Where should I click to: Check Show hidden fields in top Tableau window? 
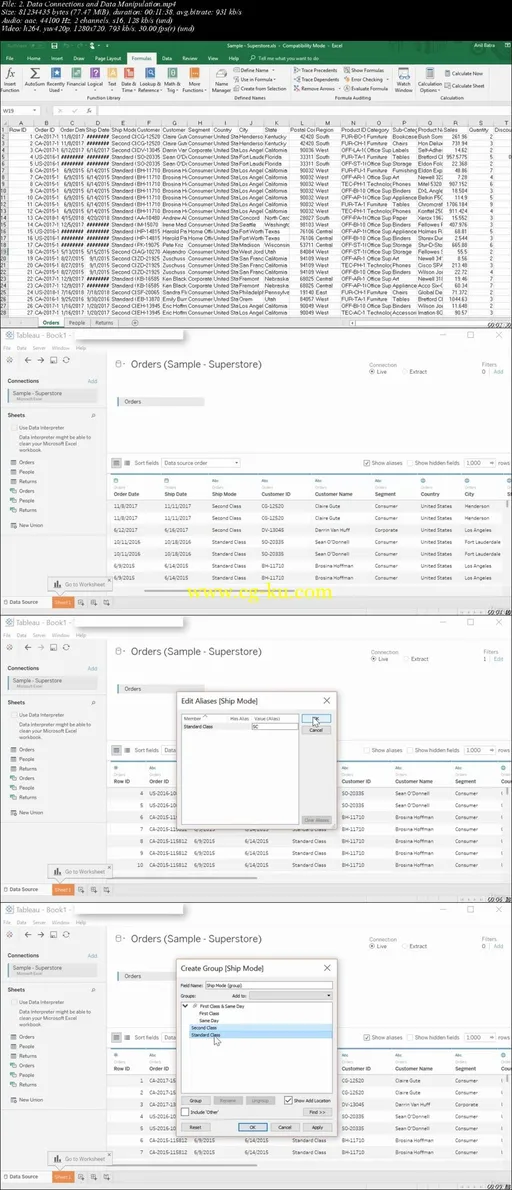click(410, 463)
